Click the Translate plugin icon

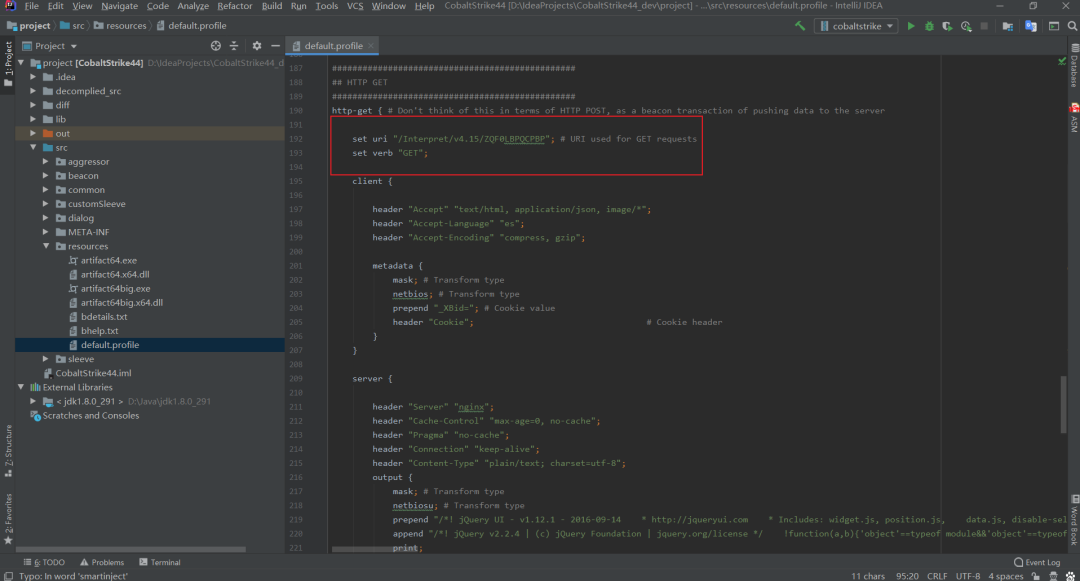pos(1030,26)
